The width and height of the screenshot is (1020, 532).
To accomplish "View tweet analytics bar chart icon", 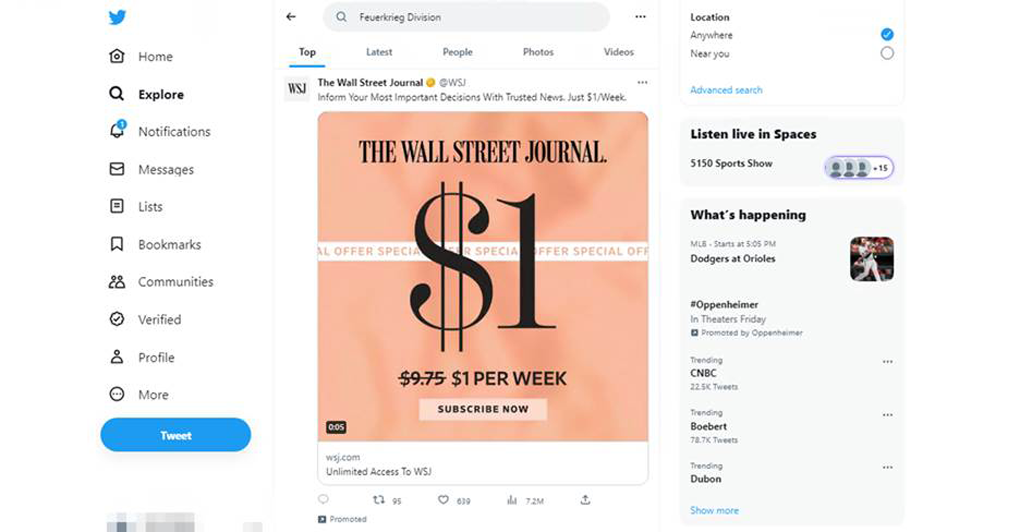I will tap(512, 500).
